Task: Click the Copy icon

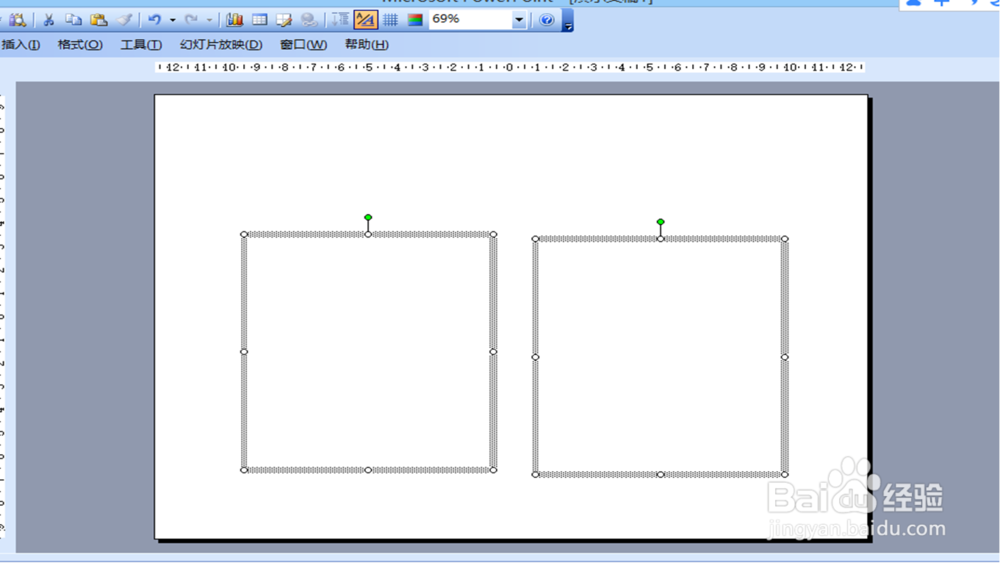Action: tap(73, 20)
